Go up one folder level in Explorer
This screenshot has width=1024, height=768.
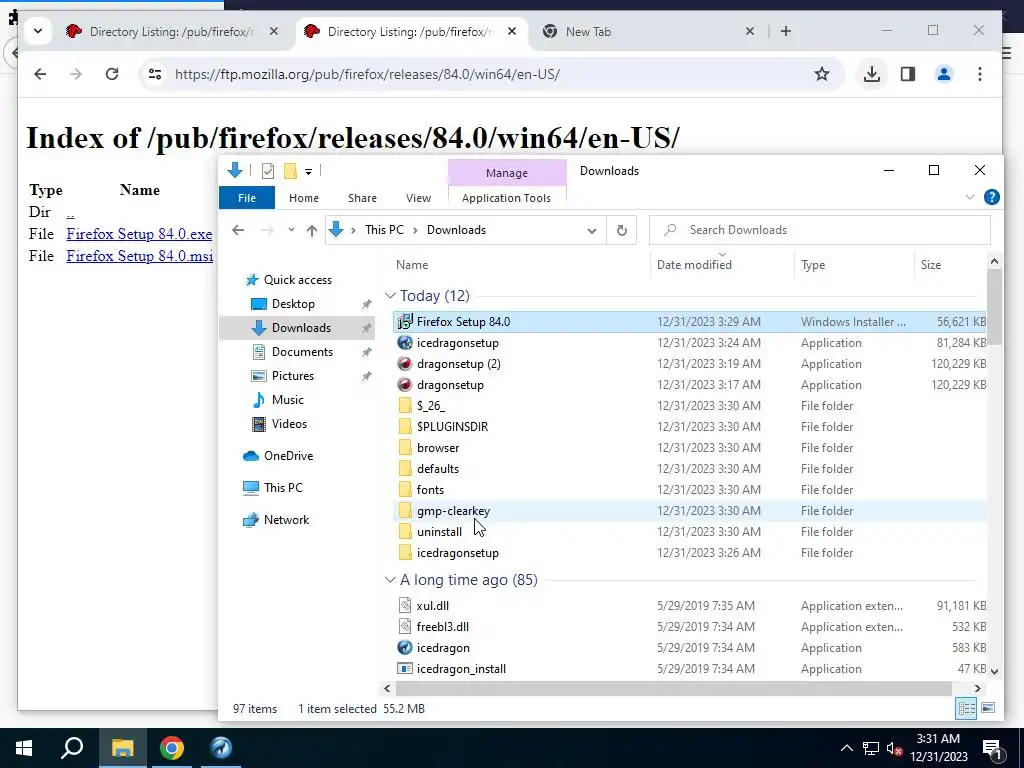pos(312,230)
